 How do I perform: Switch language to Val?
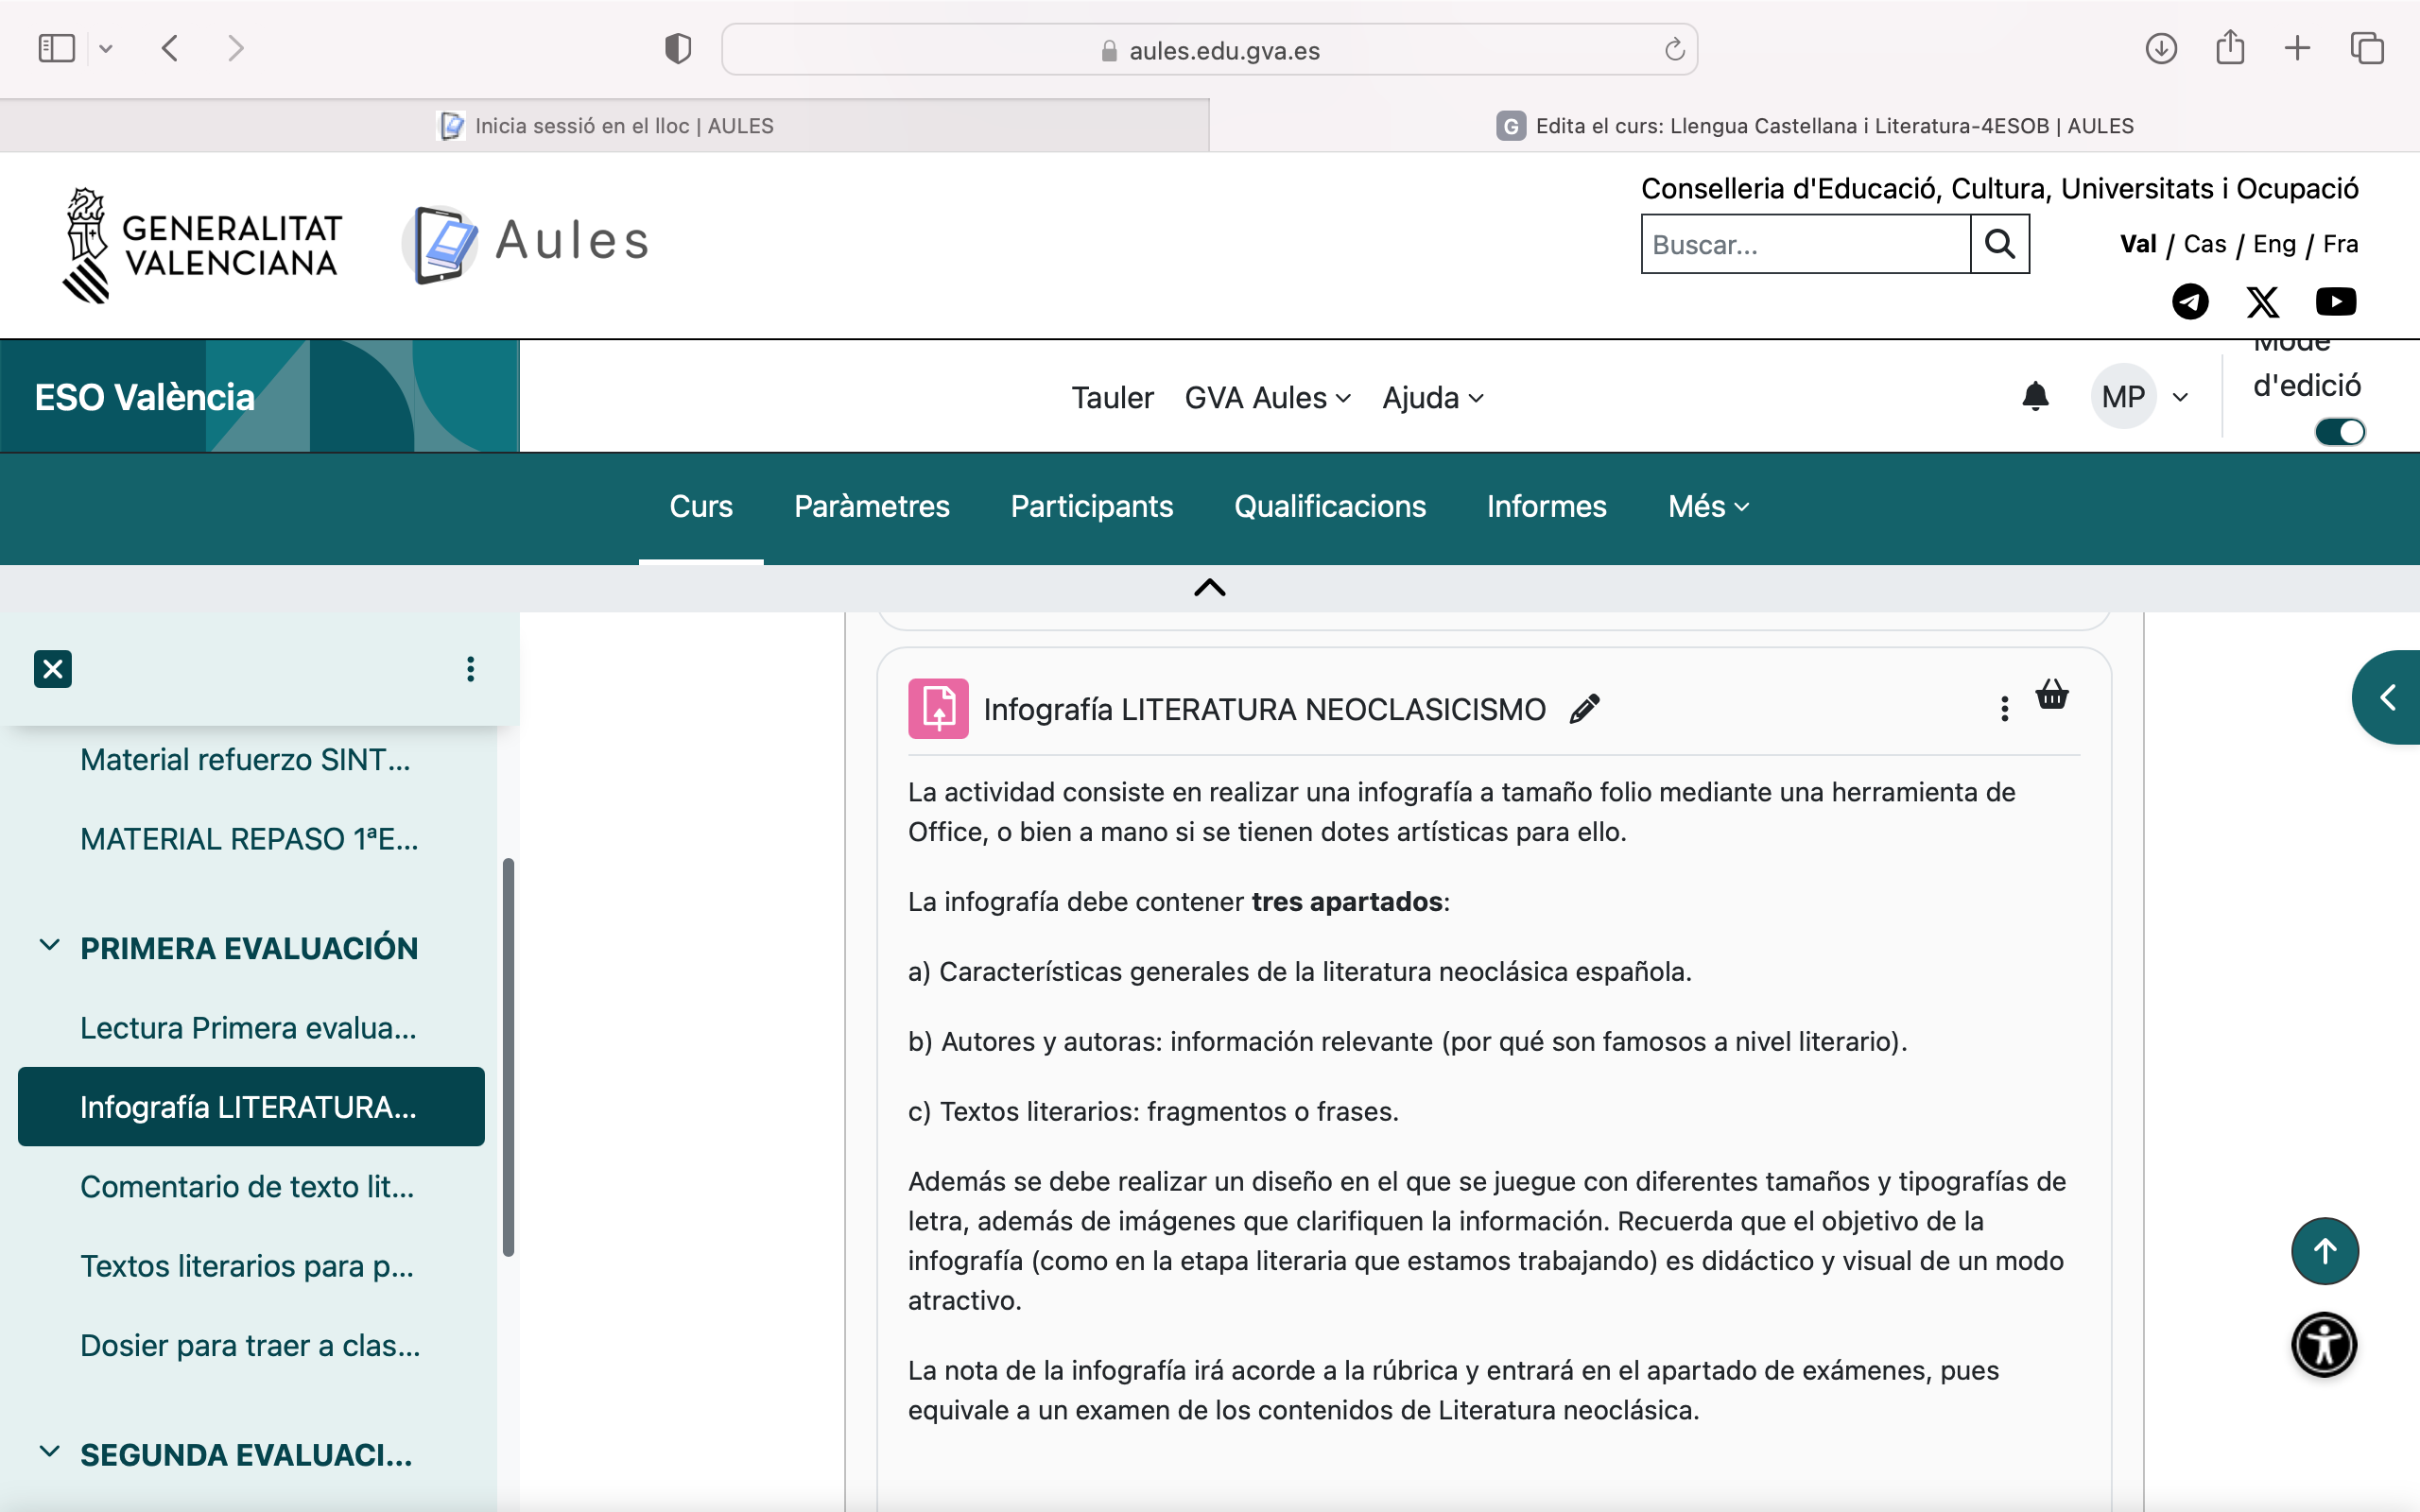click(x=2137, y=244)
